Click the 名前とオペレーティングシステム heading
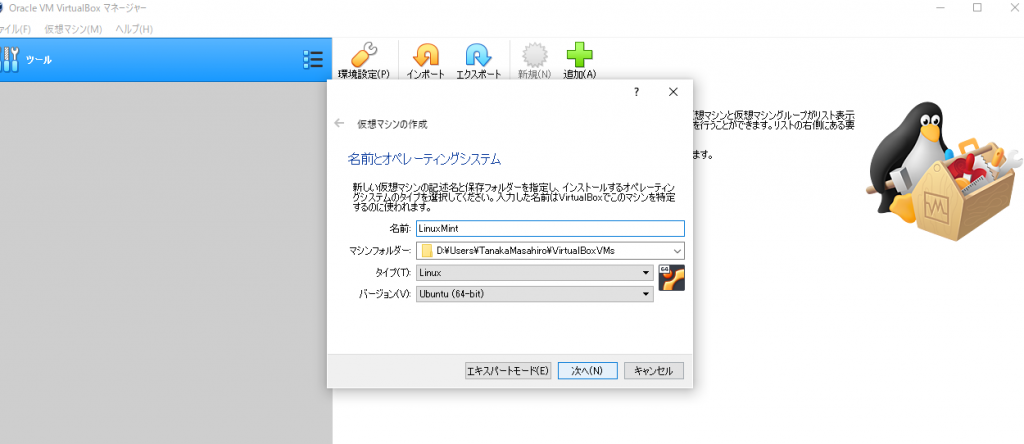Viewport: 1024px width, 444px height. [x=424, y=158]
